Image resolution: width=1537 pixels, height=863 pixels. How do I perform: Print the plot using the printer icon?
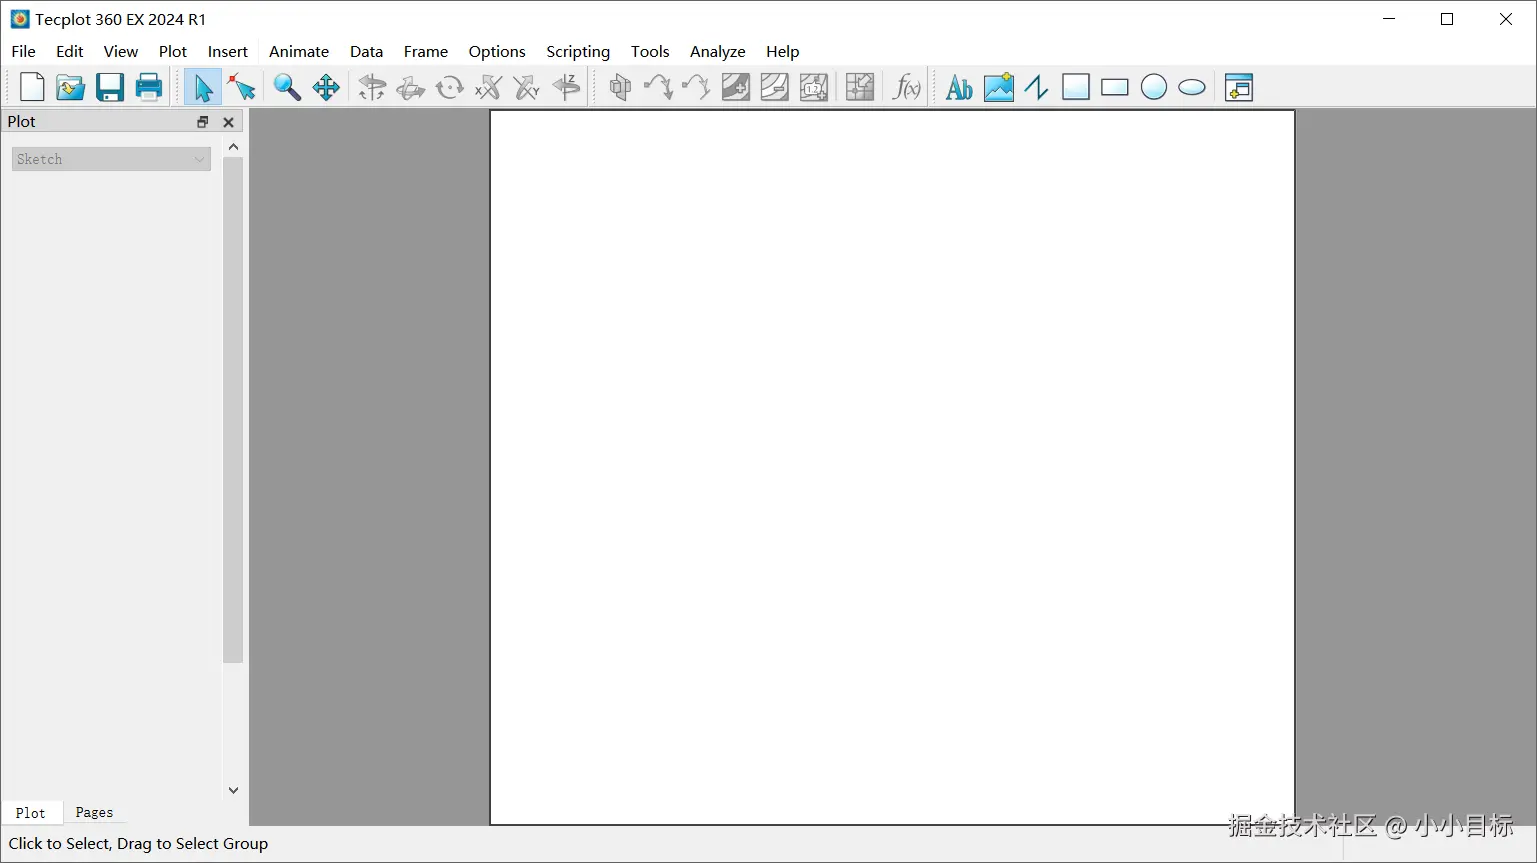[149, 88]
